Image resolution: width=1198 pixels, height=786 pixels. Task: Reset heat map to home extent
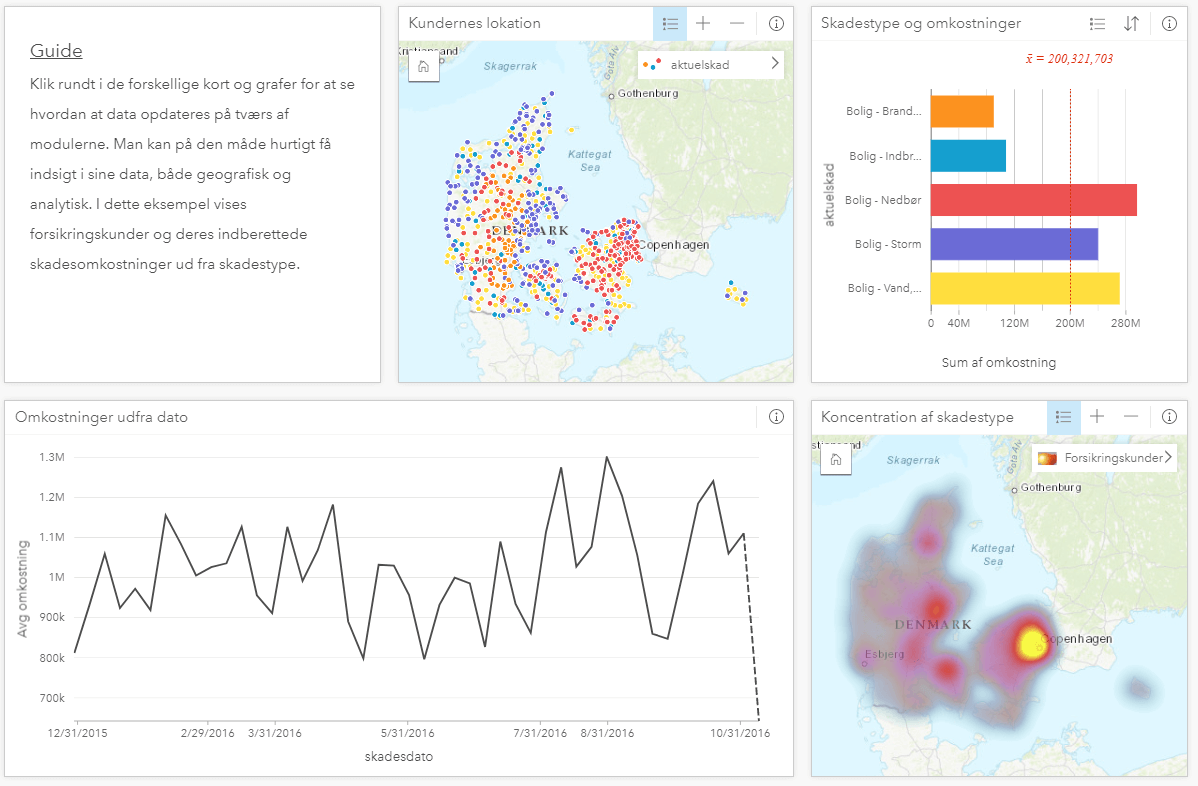coord(836,460)
